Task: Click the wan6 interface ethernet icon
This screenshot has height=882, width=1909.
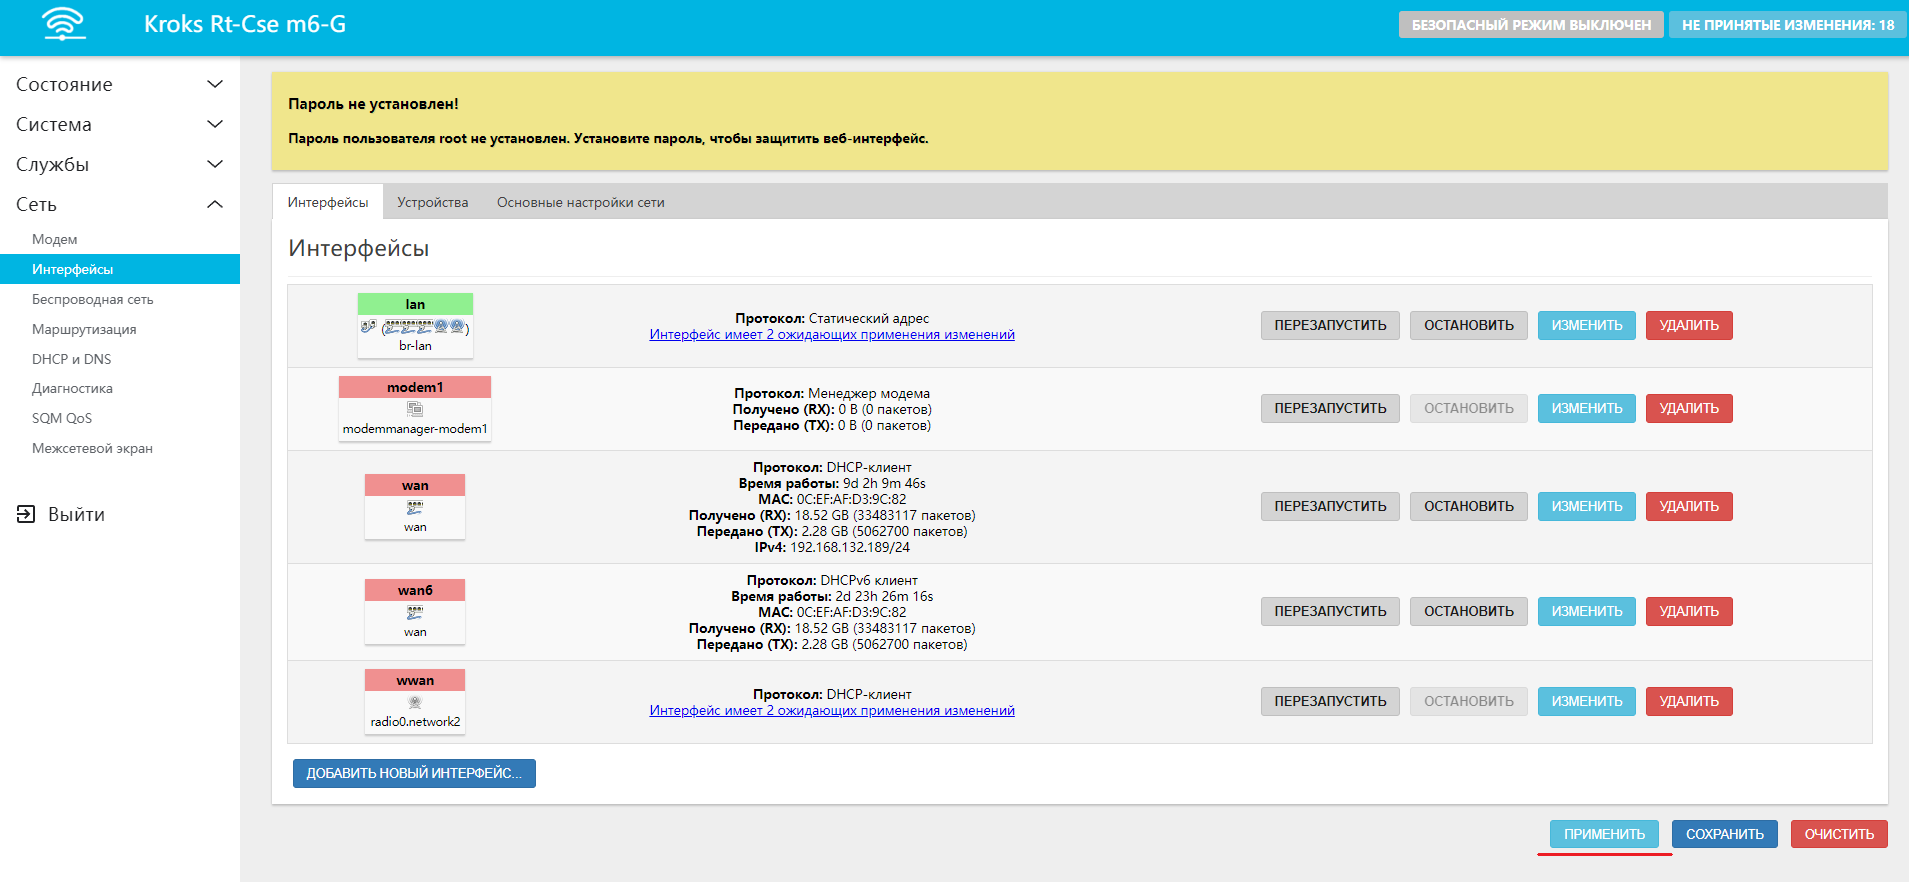Action: click(x=415, y=613)
